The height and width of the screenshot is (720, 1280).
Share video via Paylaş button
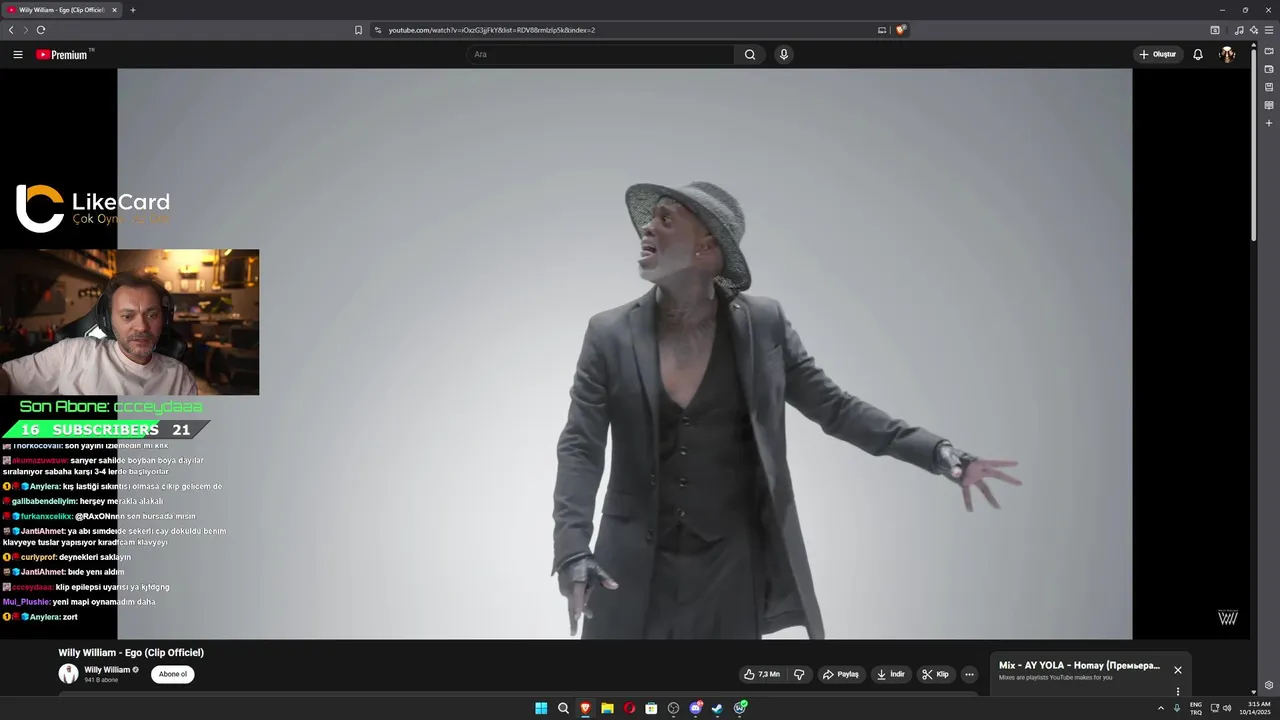tap(841, 674)
